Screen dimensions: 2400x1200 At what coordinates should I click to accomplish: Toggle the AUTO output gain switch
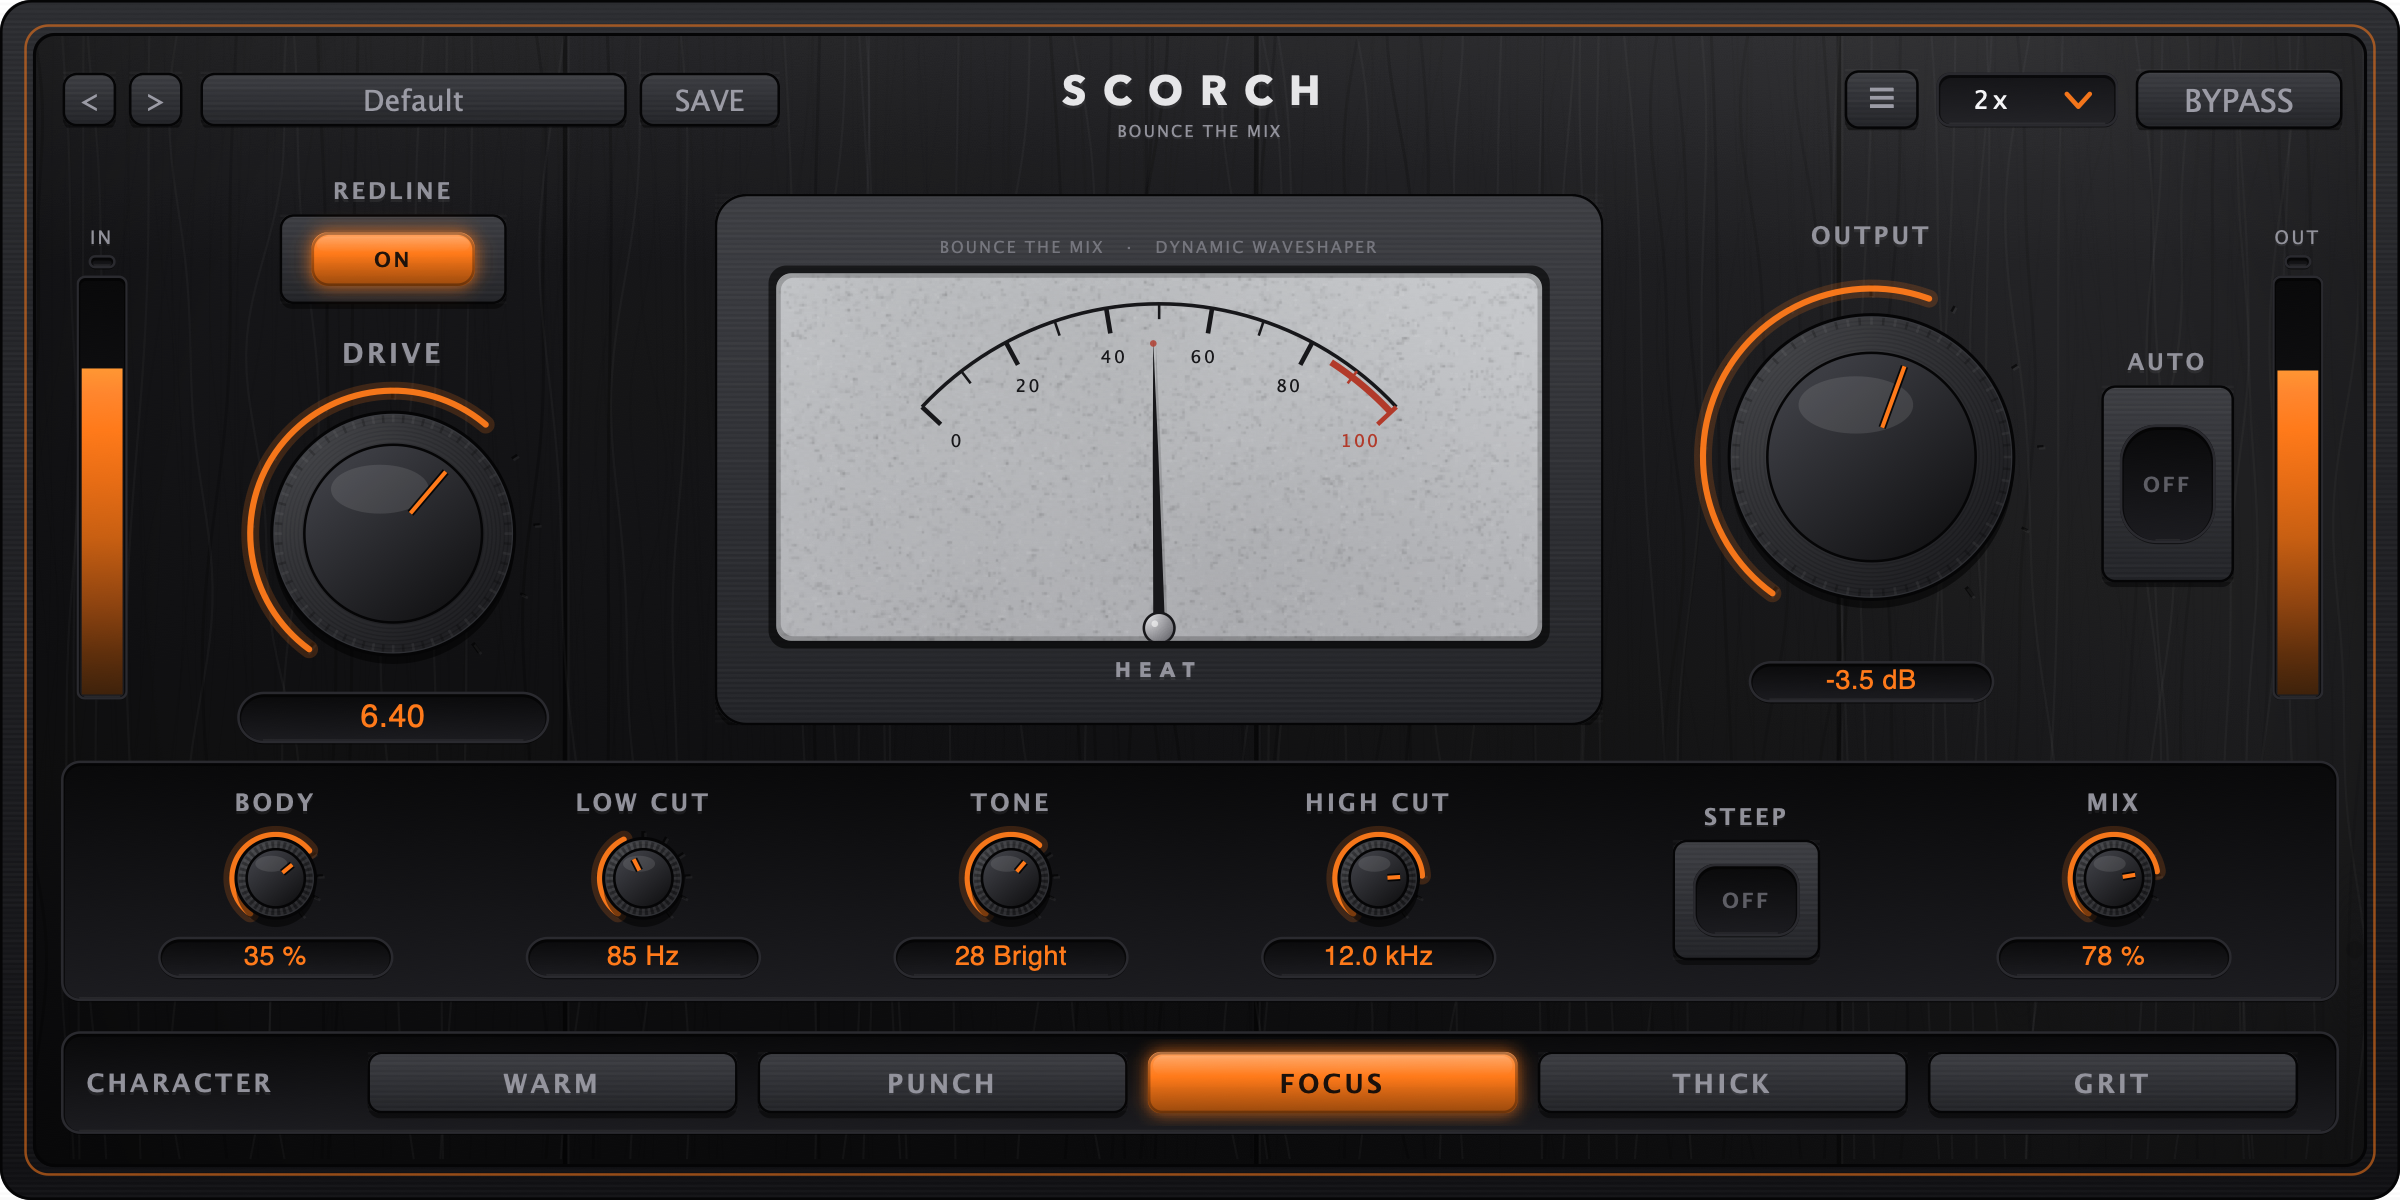coord(2167,484)
